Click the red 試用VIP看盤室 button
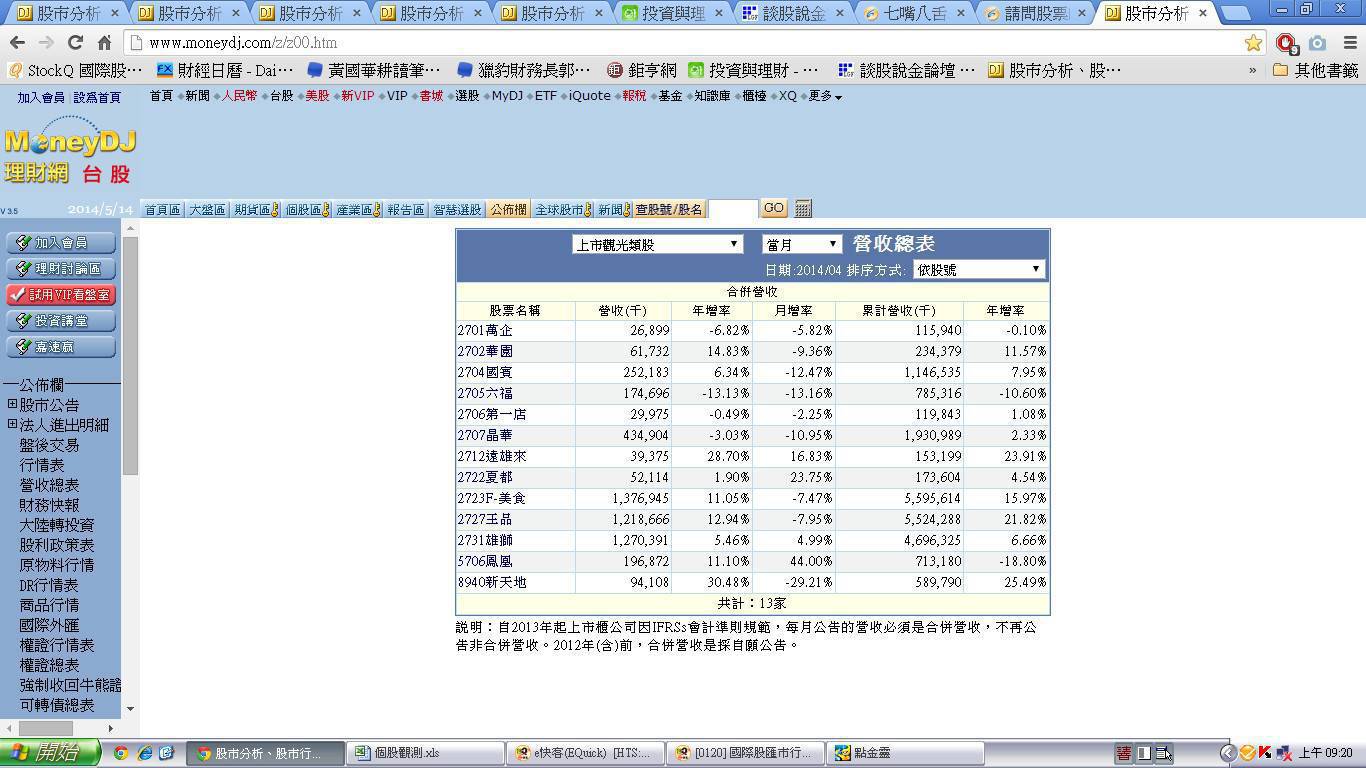The image size is (1366, 768). click(x=61, y=295)
